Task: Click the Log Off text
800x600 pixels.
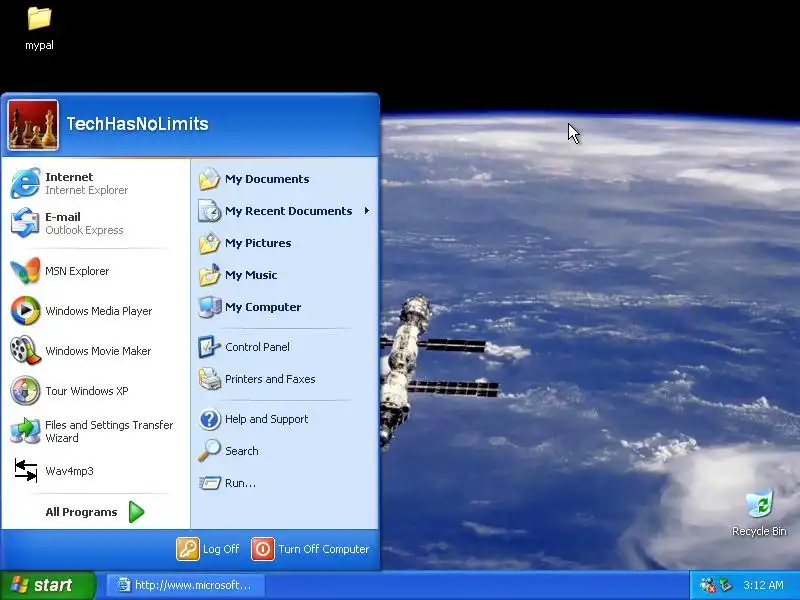Action: [221, 549]
